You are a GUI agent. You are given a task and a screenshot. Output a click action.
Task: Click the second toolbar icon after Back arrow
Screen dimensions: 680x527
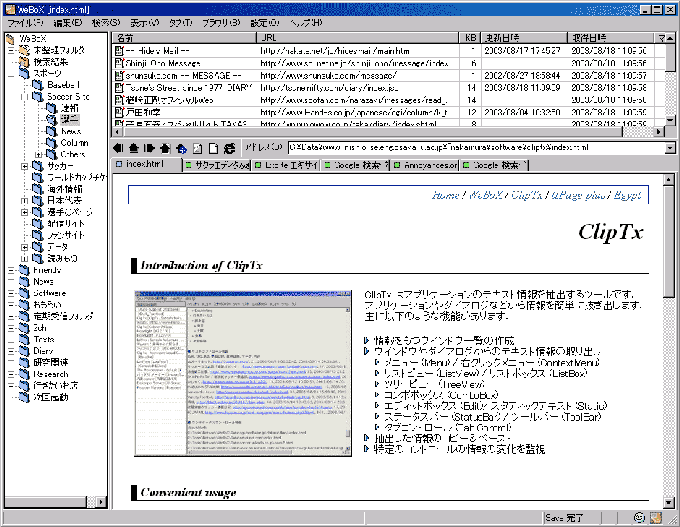coord(134,148)
